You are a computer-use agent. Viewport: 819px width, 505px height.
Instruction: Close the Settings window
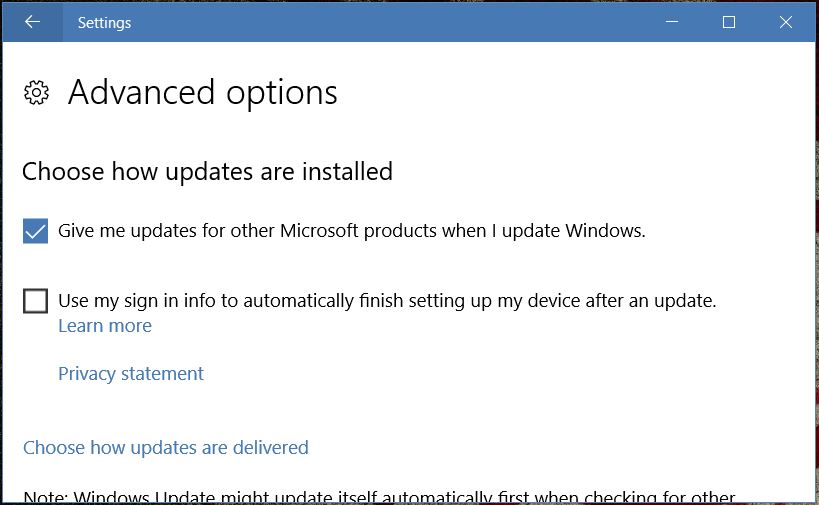click(785, 22)
